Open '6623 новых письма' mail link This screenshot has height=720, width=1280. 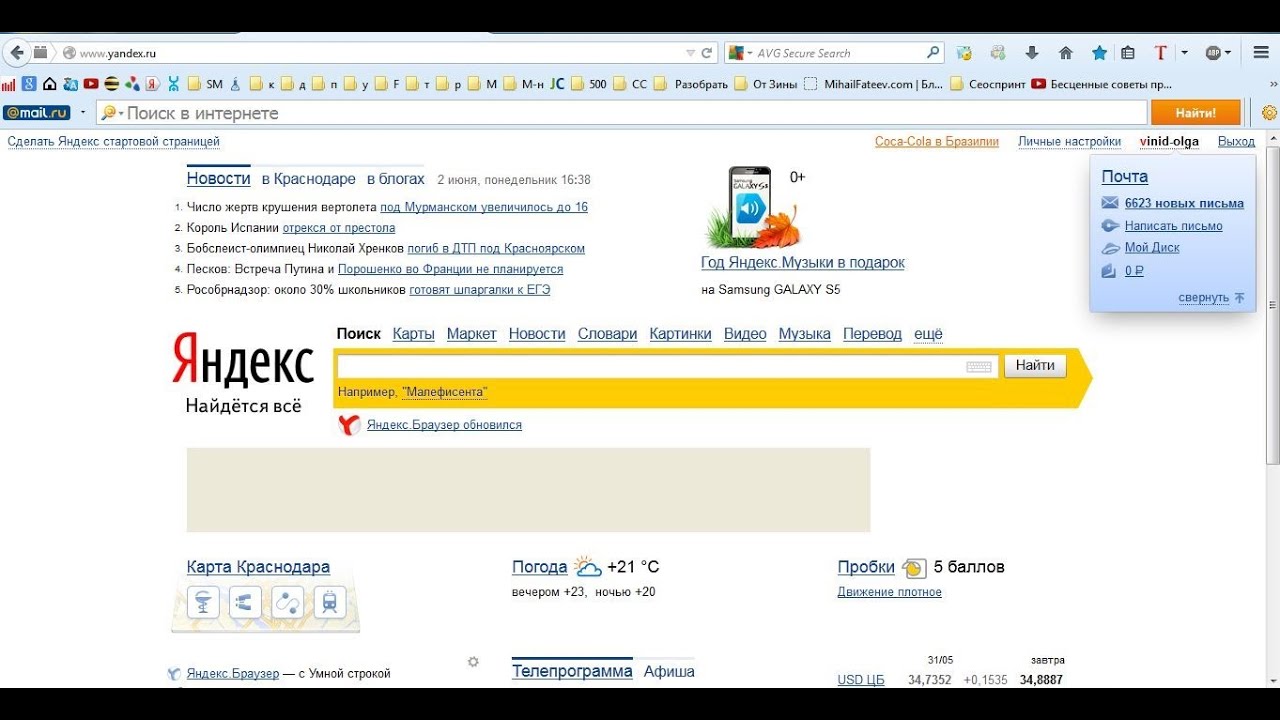click(1184, 203)
